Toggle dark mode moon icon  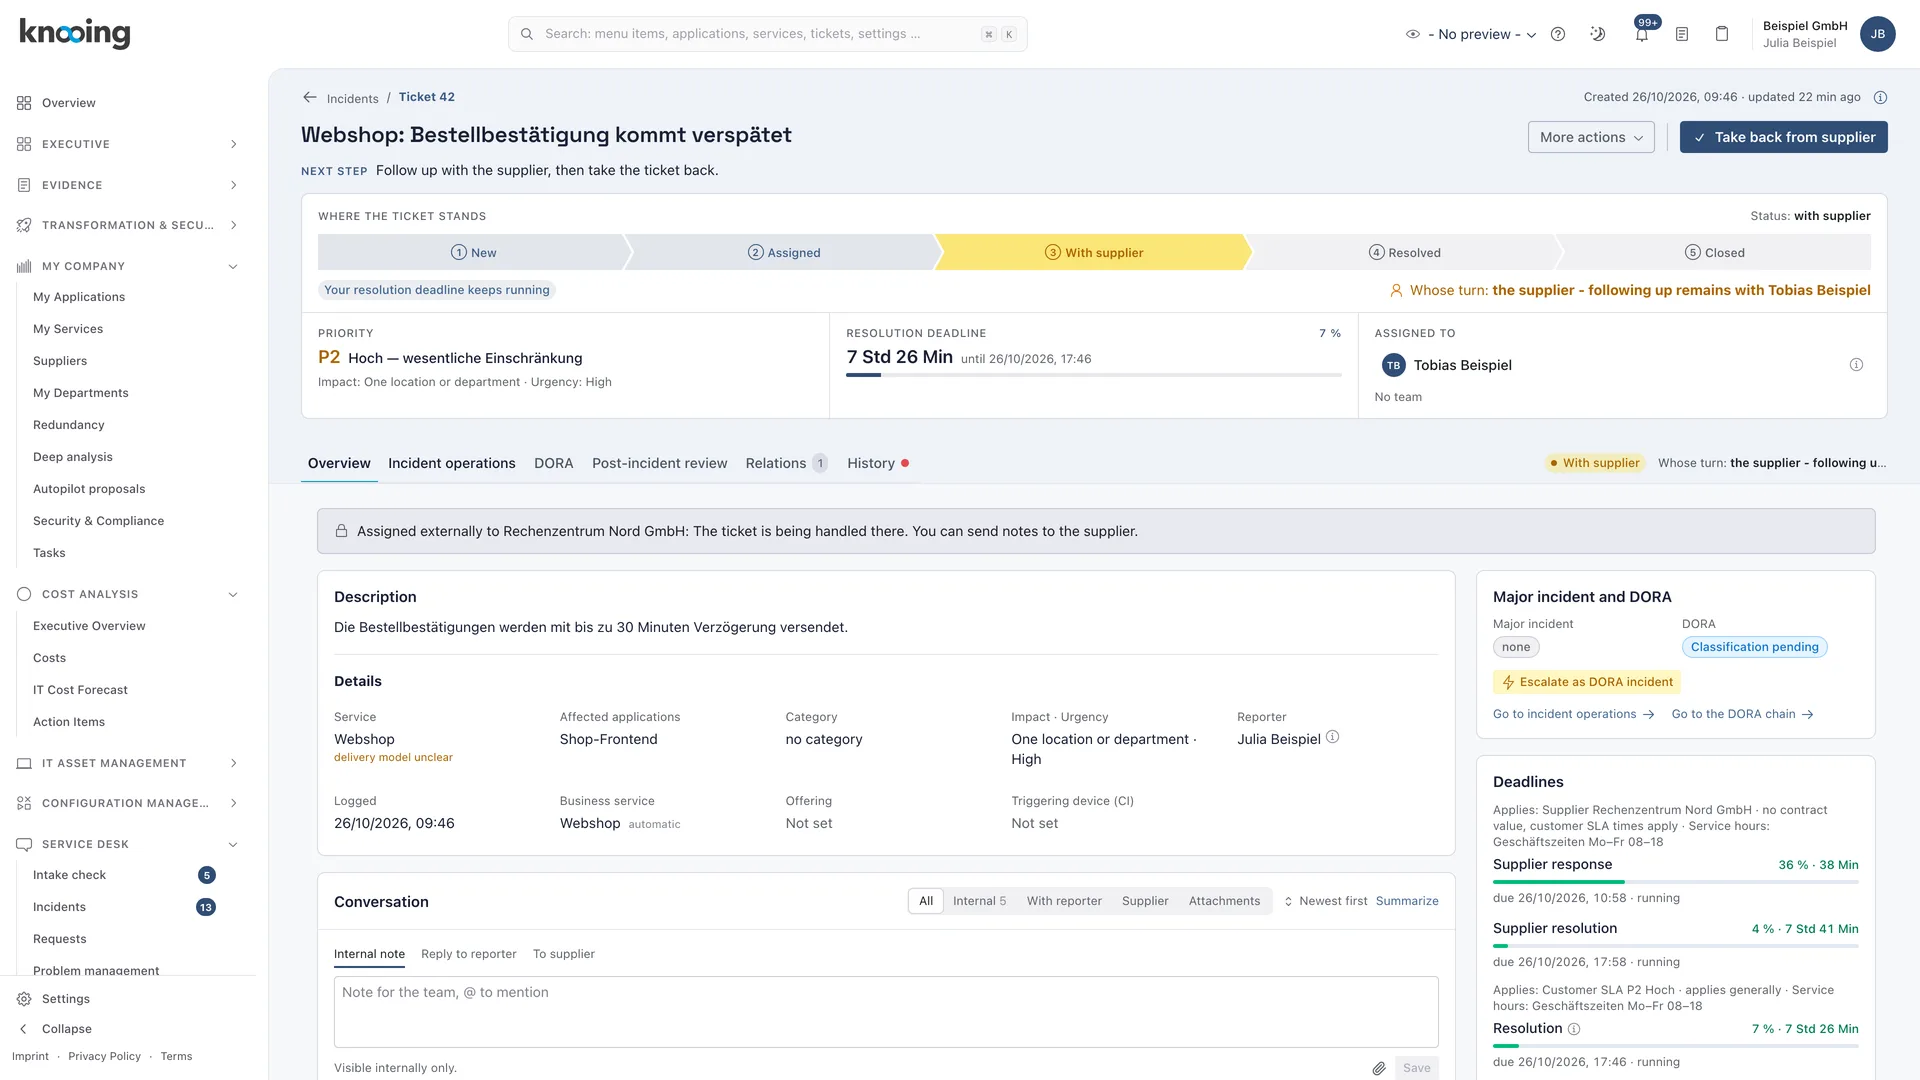pyautogui.click(x=1598, y=34)
